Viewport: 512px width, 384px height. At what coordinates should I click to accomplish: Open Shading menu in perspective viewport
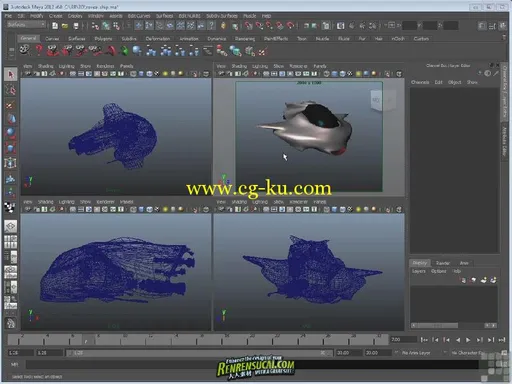pyautogui.click(x=239, y=66)
